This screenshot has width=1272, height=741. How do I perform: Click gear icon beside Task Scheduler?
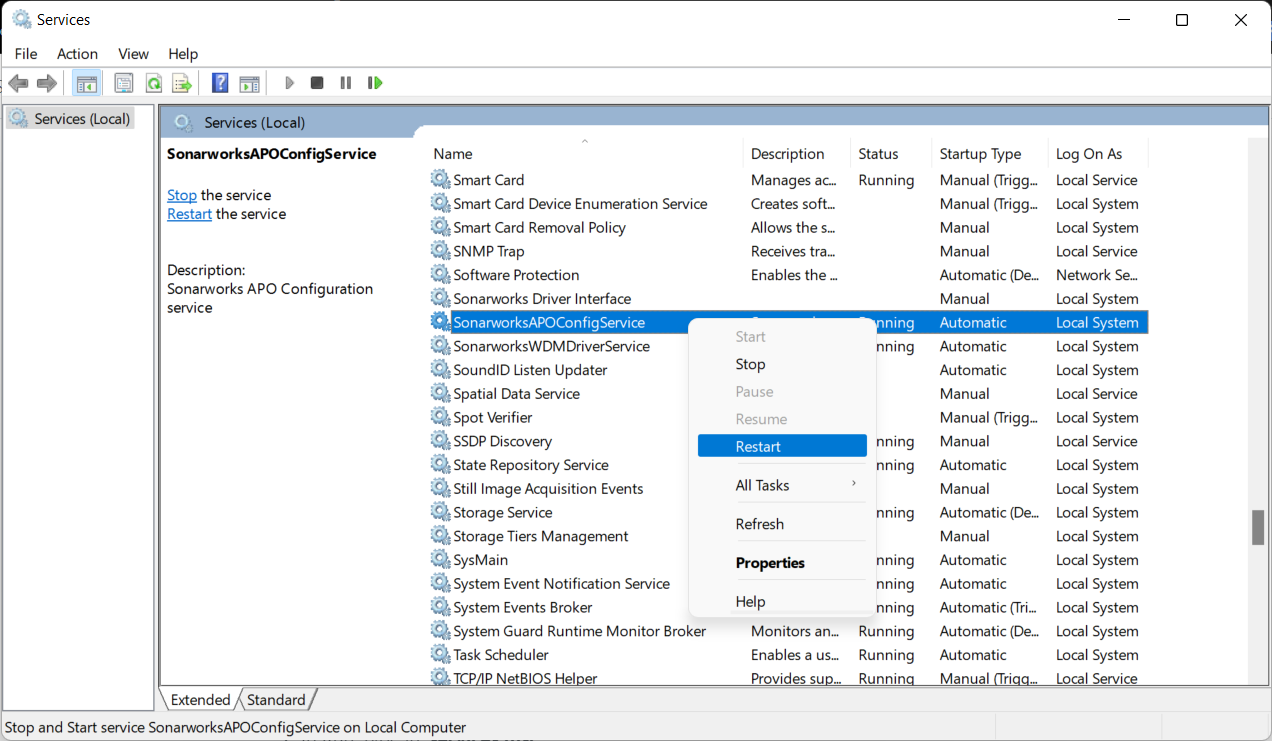[x=440, y=655]
